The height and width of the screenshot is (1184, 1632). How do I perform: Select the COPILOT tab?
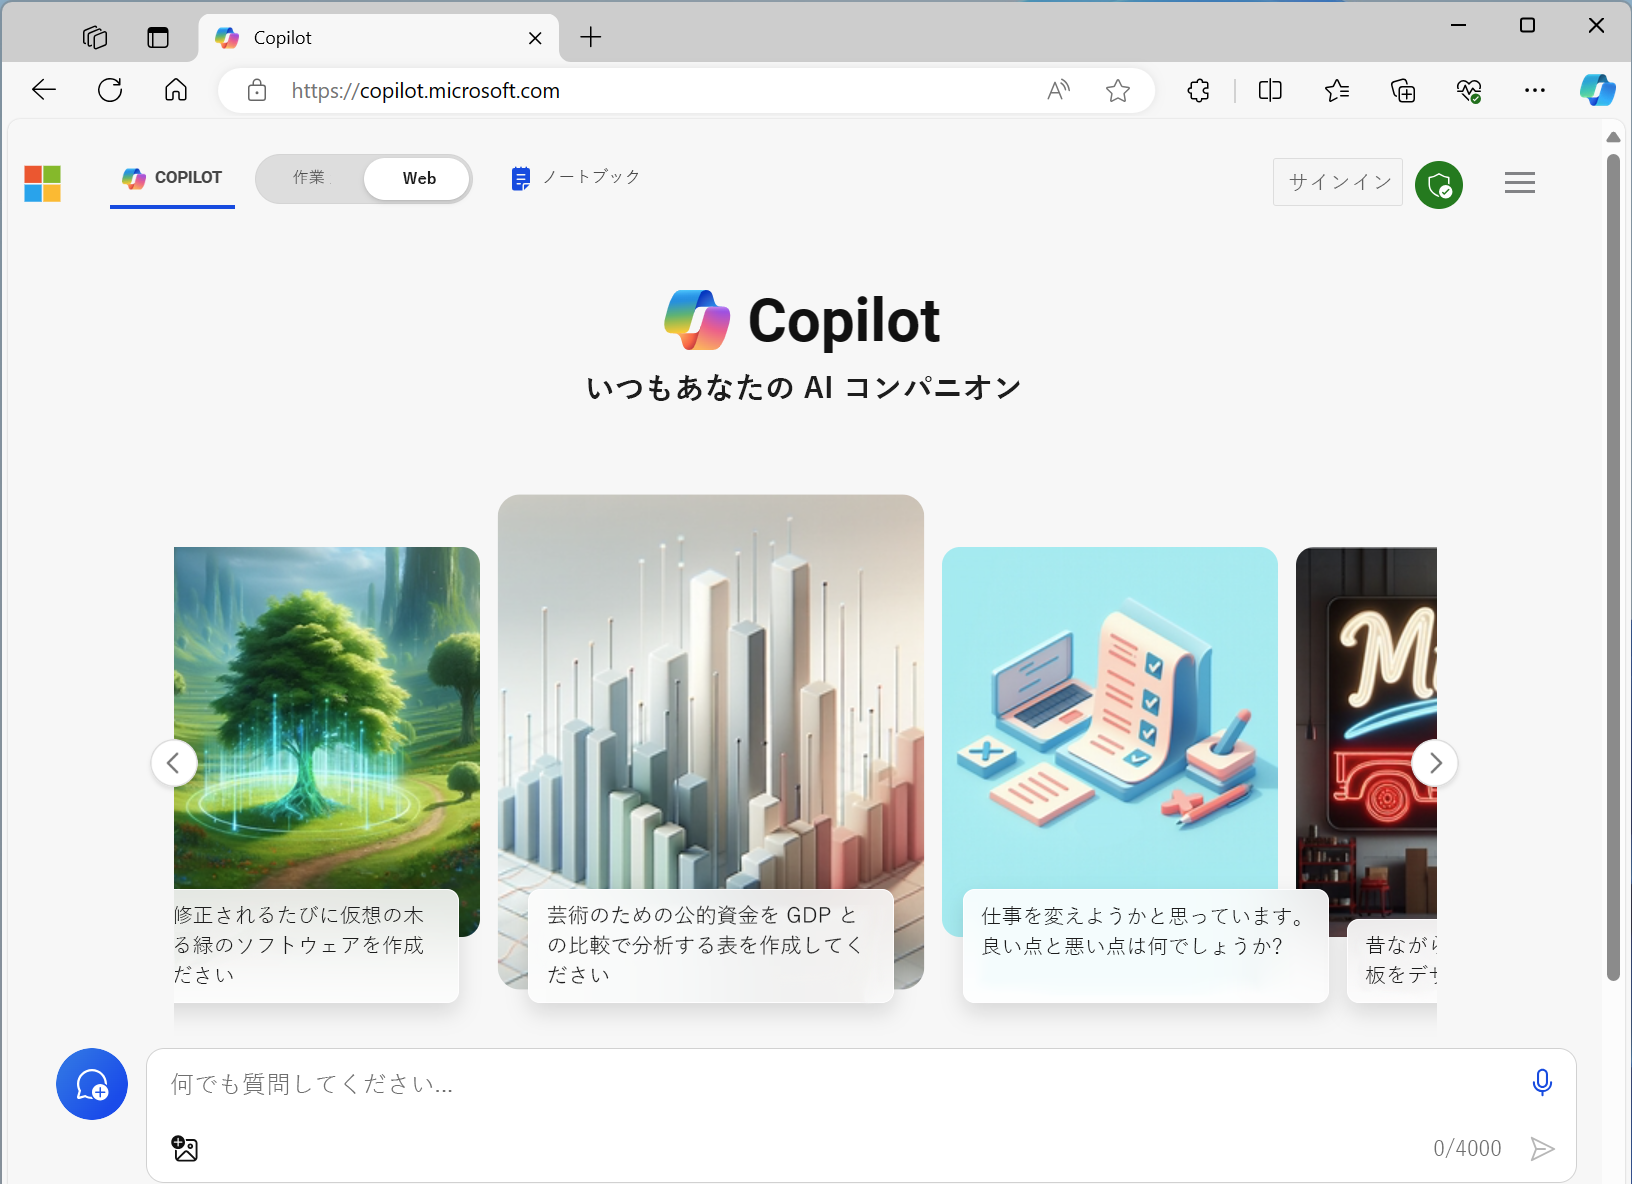[x=172, y=178]
